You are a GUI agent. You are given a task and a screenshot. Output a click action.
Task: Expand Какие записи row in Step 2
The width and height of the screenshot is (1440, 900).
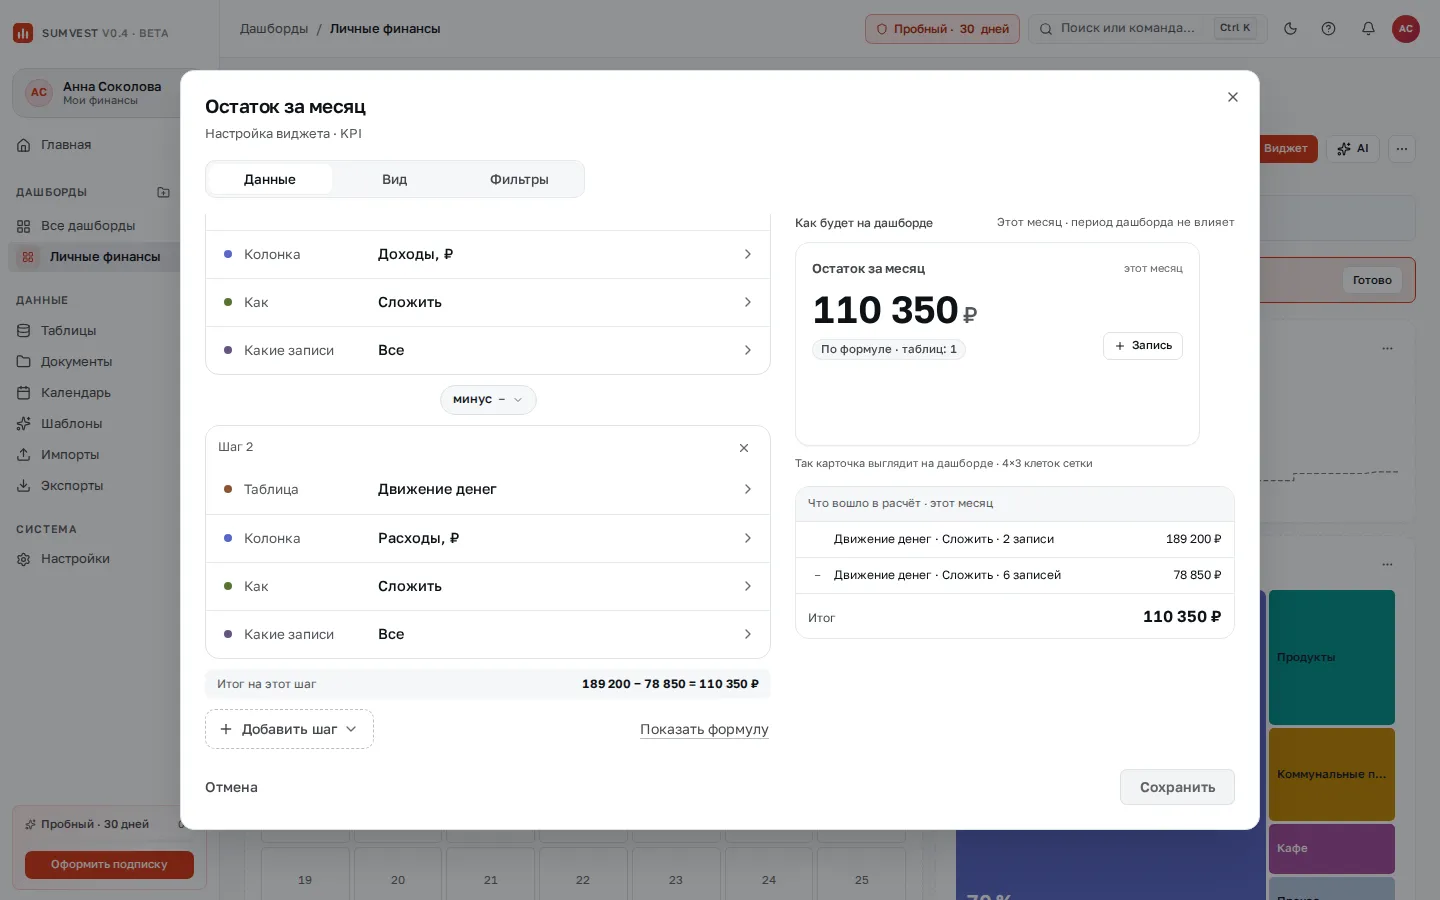point(488,634)
